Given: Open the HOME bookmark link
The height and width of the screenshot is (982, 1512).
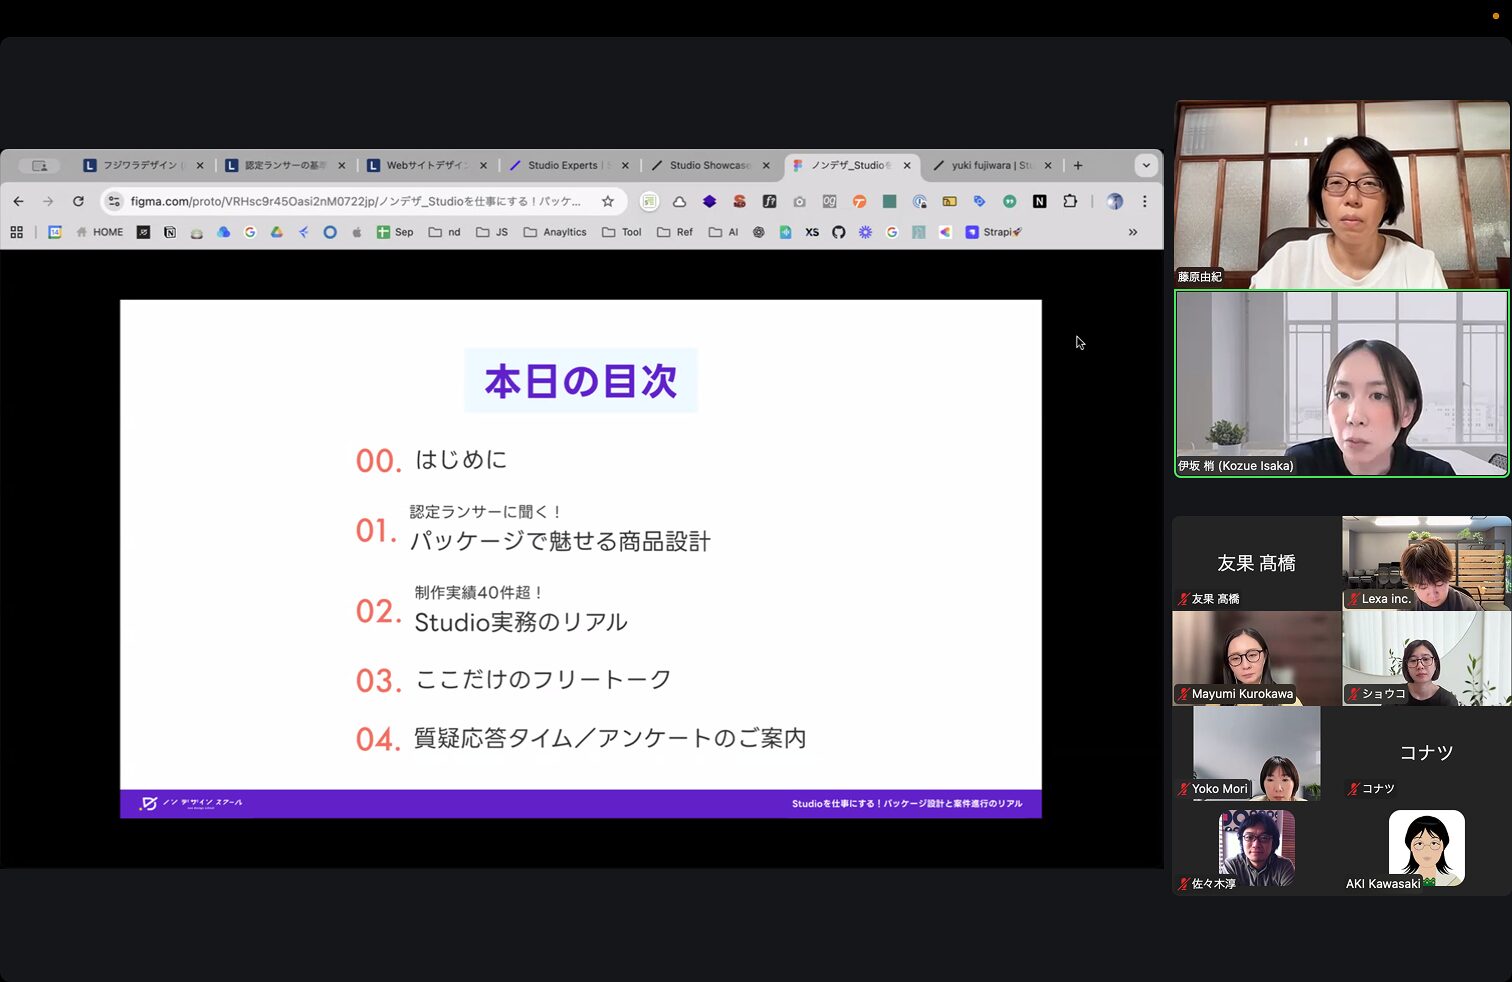Looking at the screenshot, I should coord(100,232).
